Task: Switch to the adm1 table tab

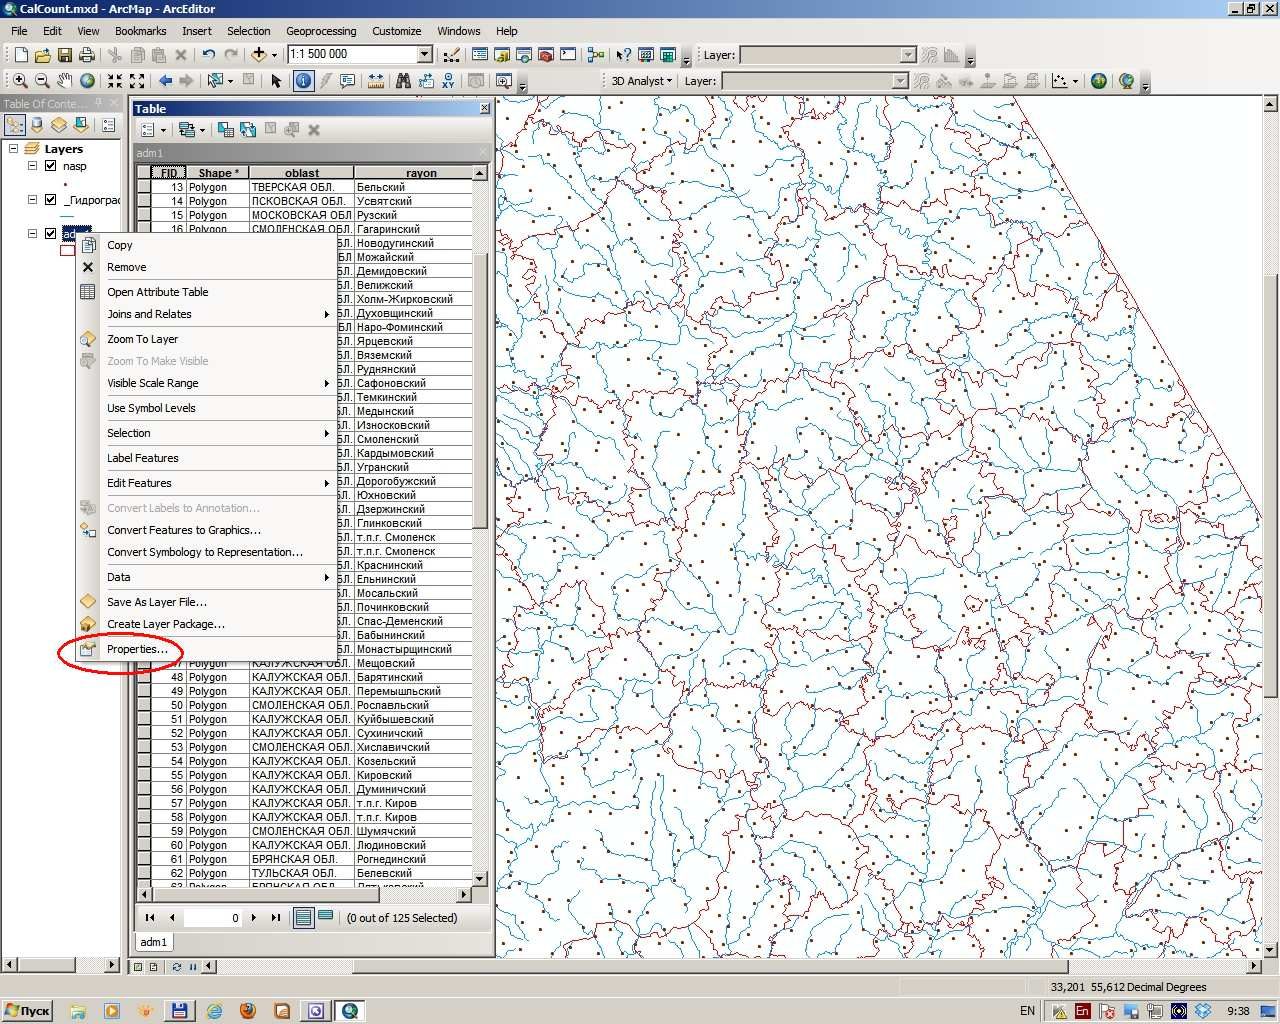Action: 154,942
